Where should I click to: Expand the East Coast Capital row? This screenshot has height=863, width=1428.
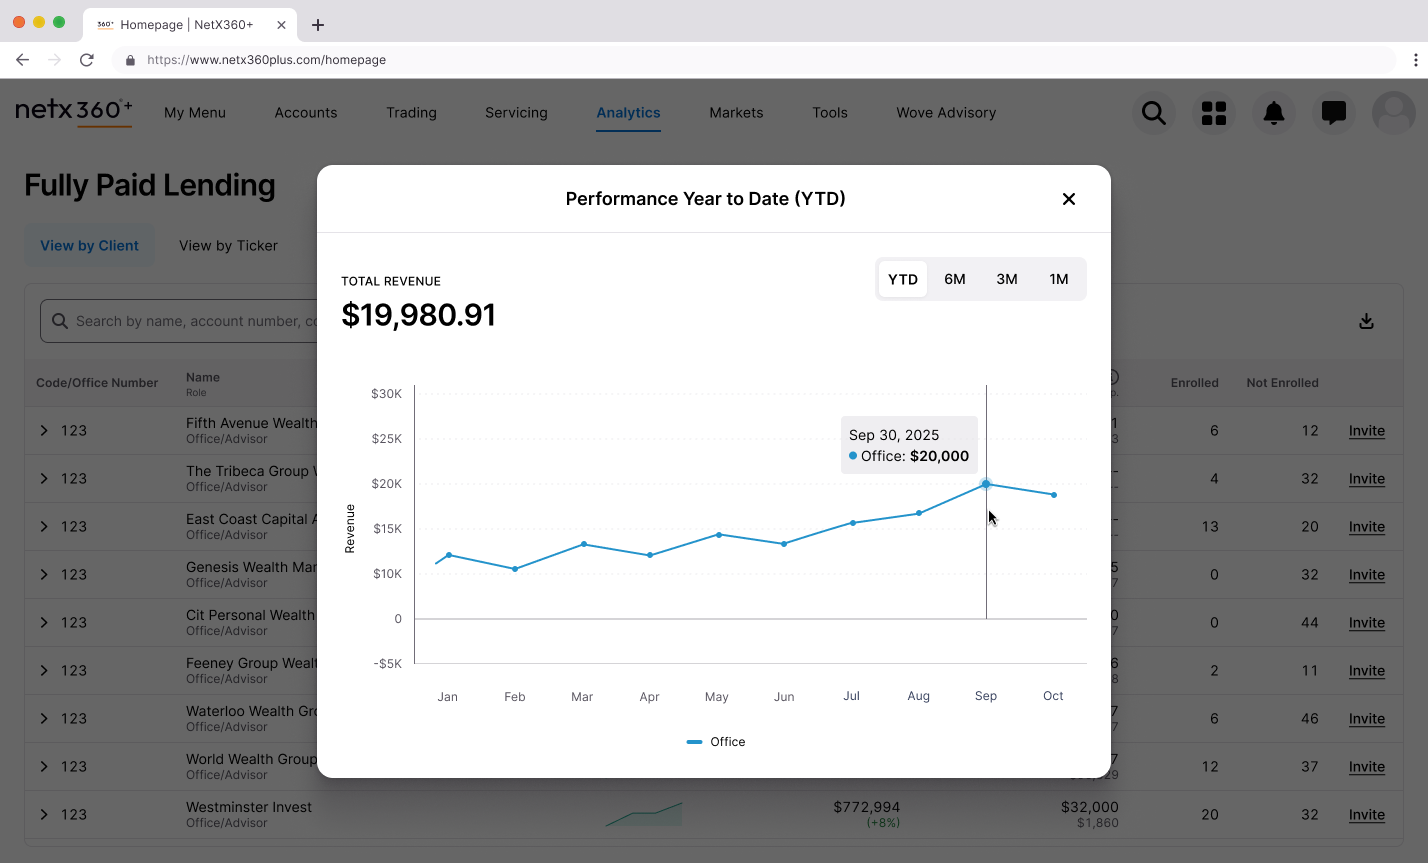tap(43, 526)
